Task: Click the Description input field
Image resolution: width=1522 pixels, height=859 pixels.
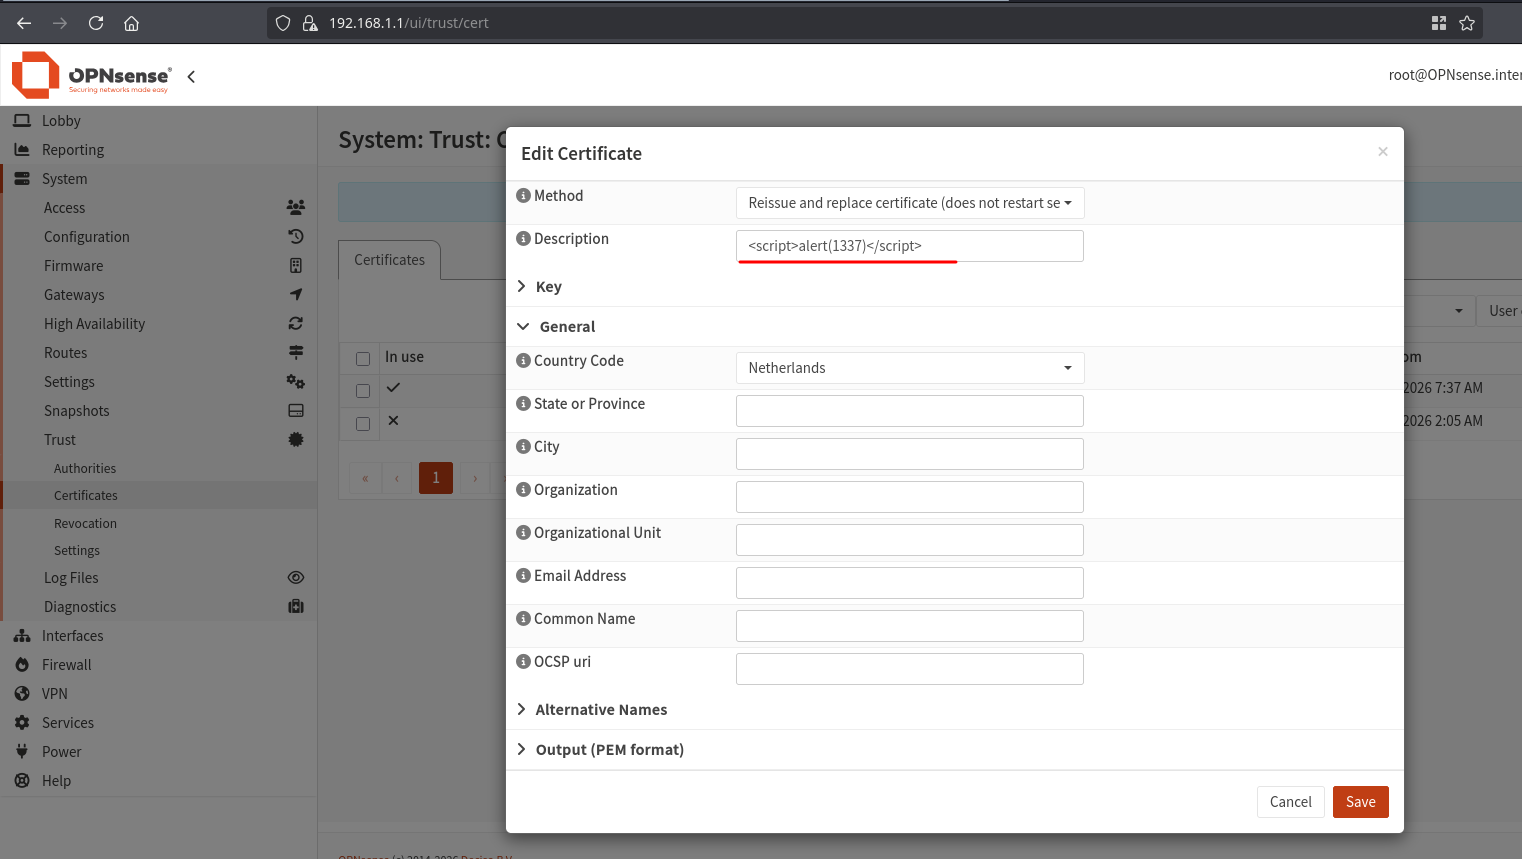Action: [910, 246]
